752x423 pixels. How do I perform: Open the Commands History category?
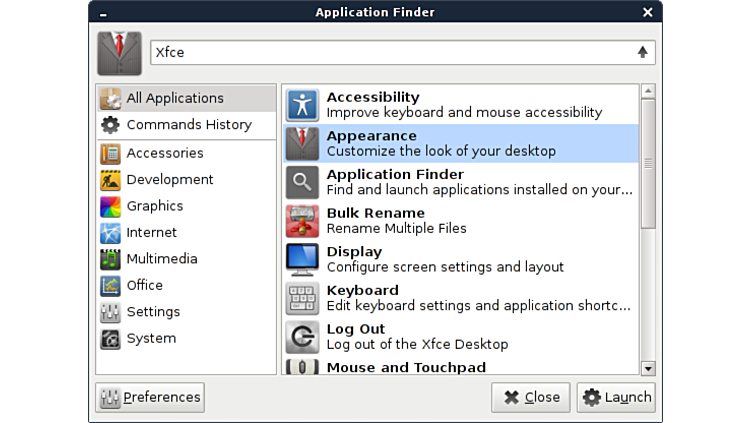(x=186, y=125)
